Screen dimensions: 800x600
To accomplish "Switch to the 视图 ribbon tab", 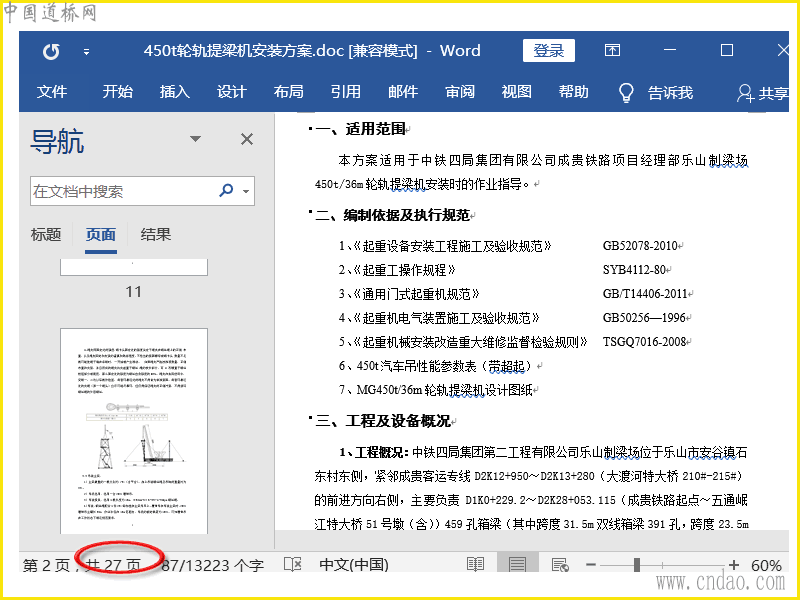I will (x=516, y=92).
